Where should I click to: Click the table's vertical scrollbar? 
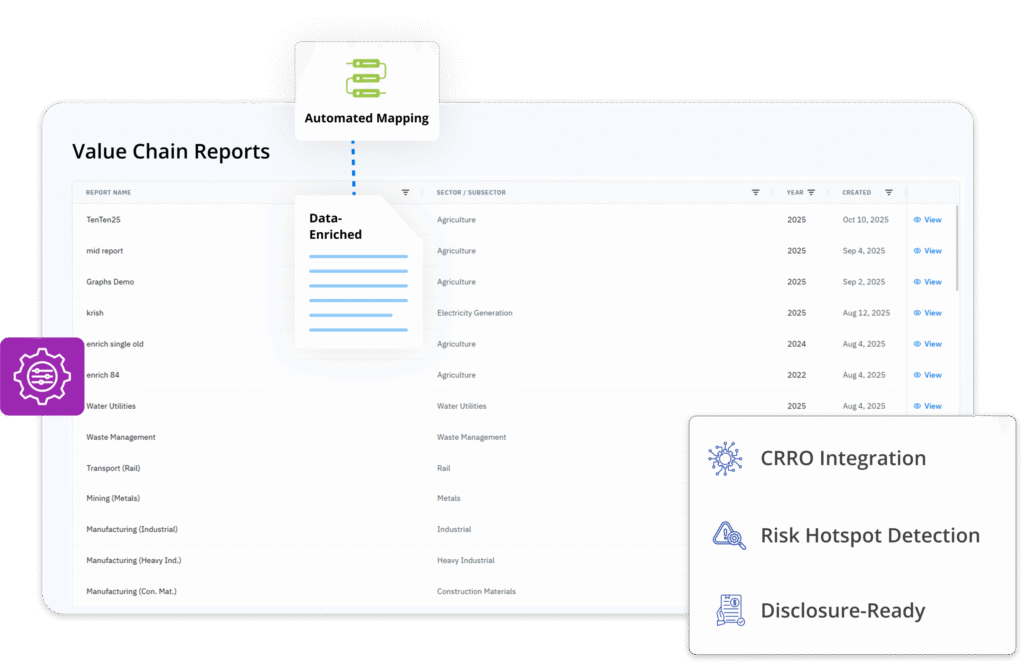(x=957, y=248)
